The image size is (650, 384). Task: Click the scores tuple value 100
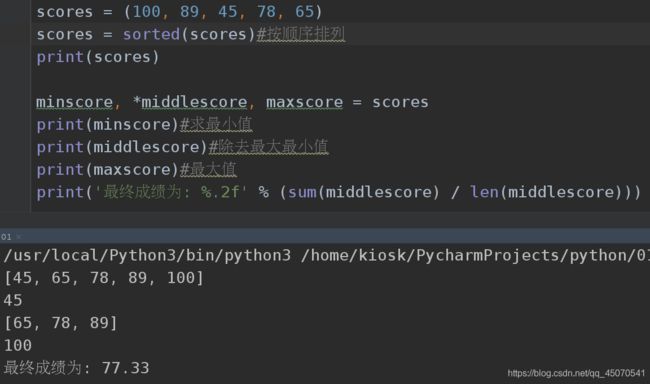tap(146, 12)
